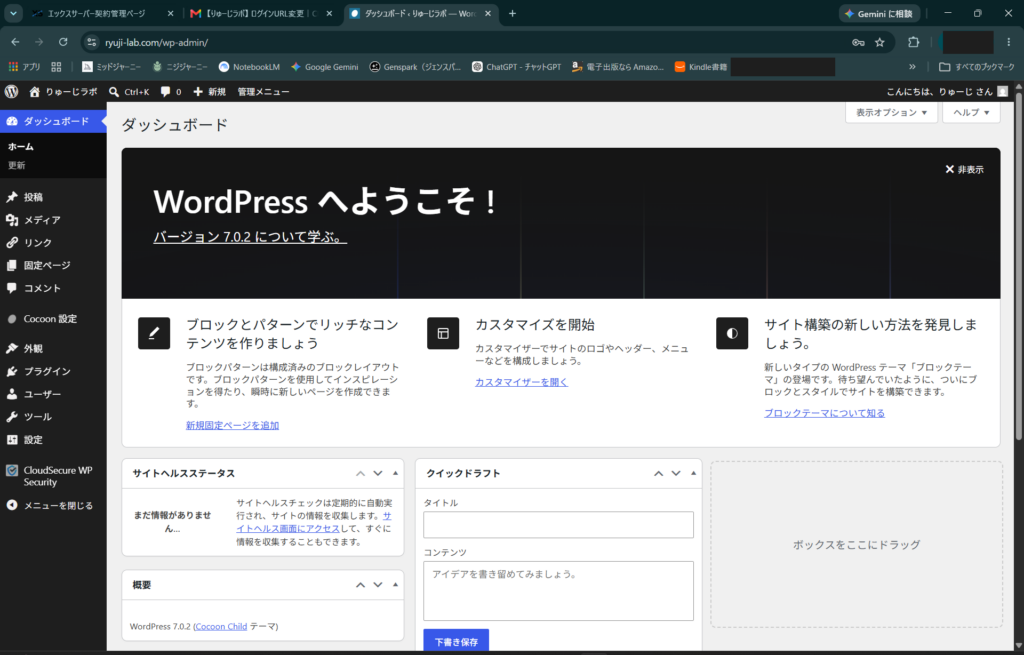Click Cocoon Child theme link
The height and width of the screenshot is (655, 1024).
coord(221,626)
